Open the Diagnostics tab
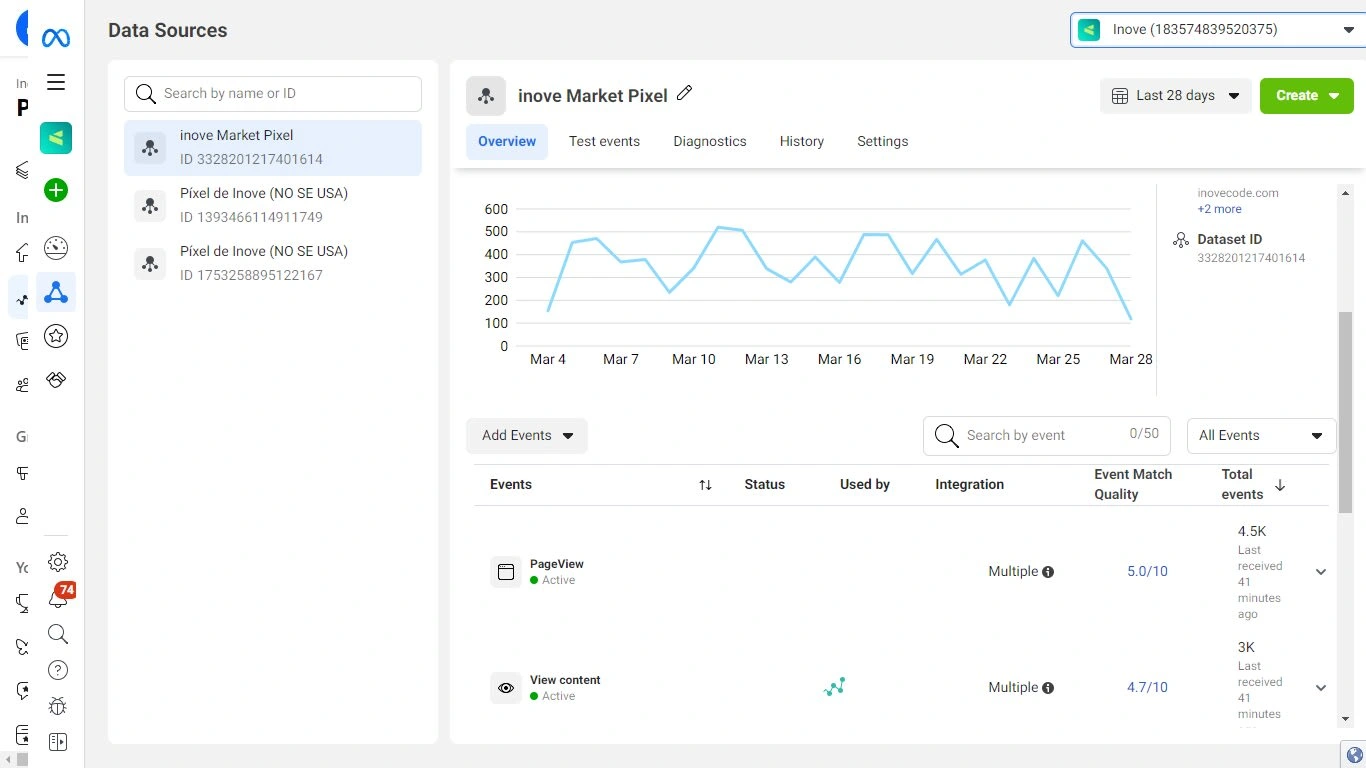This screenshot has height=768, width=1366. 710,142
